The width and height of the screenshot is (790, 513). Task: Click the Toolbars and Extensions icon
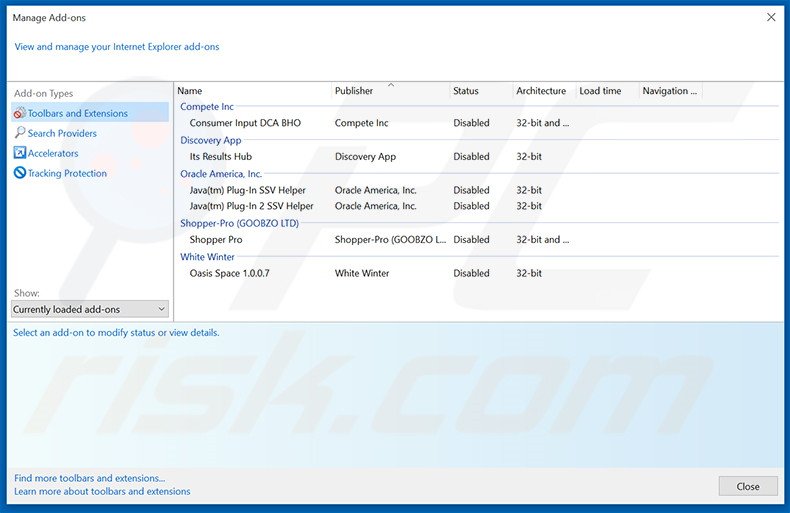(20, 113)
